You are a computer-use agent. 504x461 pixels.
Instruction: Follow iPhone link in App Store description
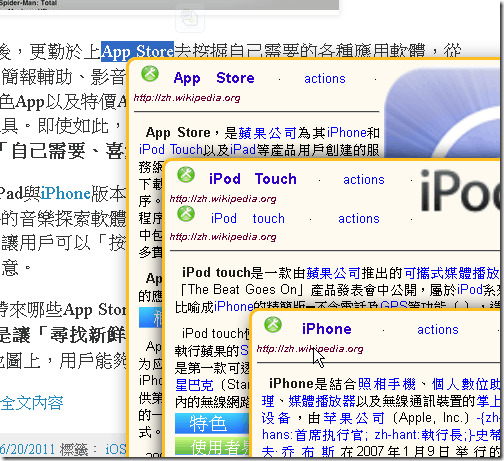(346, 133)
